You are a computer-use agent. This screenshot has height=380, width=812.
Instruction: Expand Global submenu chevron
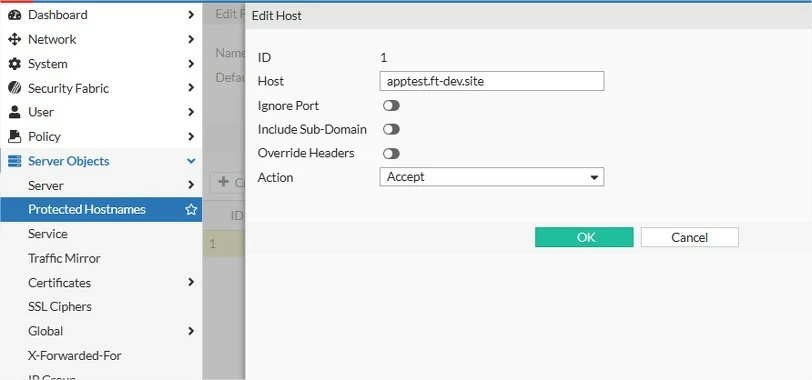(x=191, y=331)
